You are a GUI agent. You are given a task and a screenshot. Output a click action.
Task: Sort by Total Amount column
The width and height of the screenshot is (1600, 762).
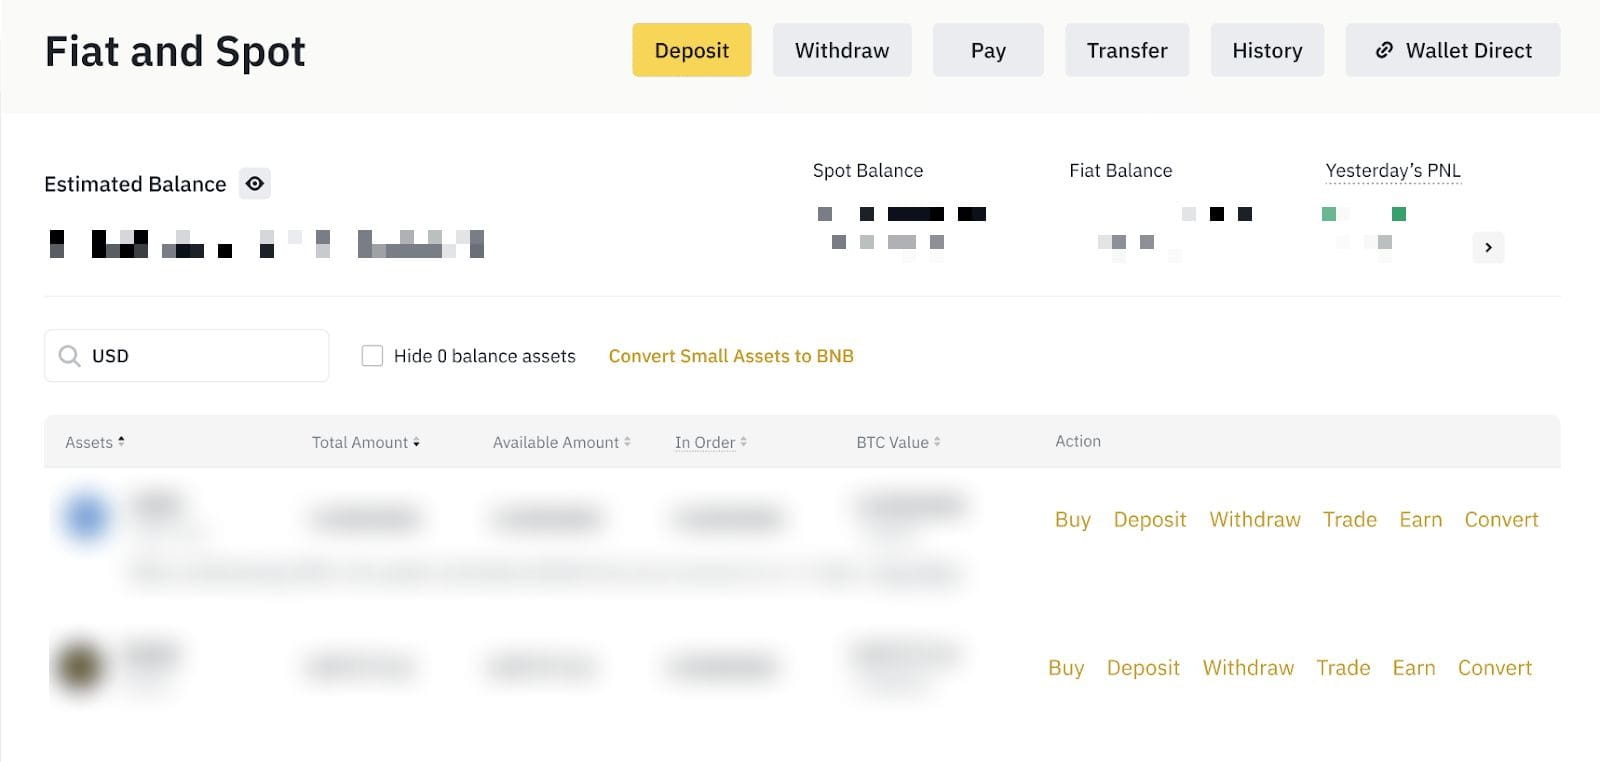click(x=365, y=442)
